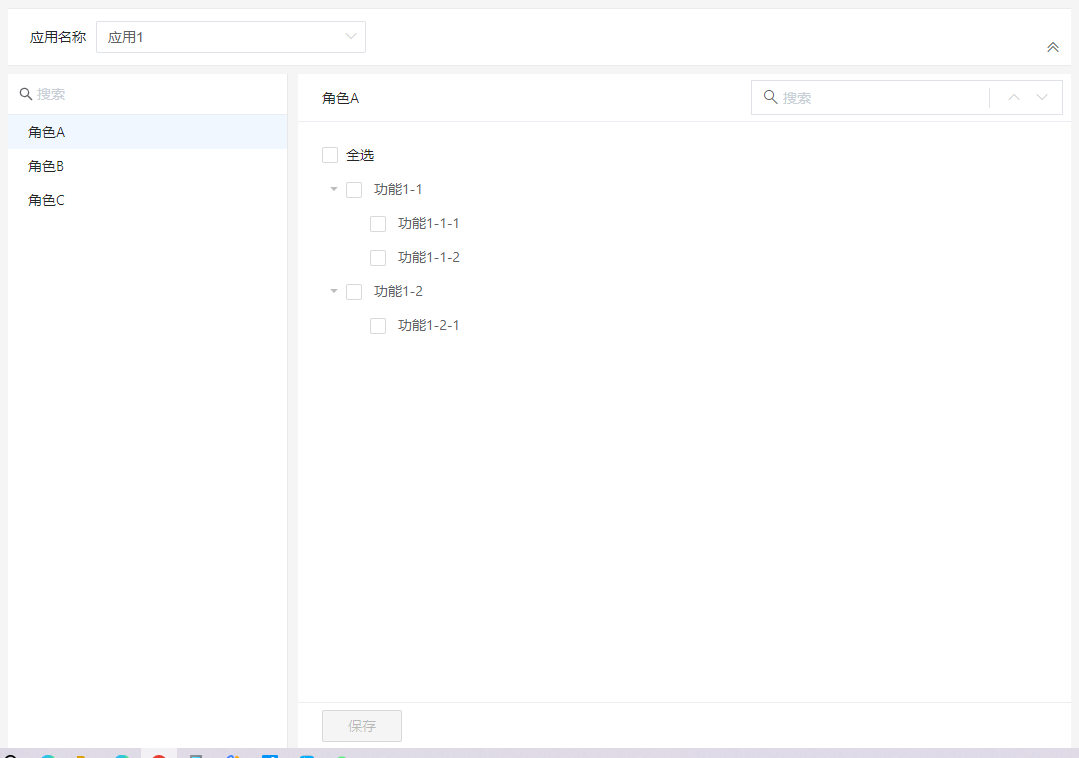This screenshot has width=1079, height=758.
Task: Check the 功能1-2-1 checkbox
Action: click(378, 326)
